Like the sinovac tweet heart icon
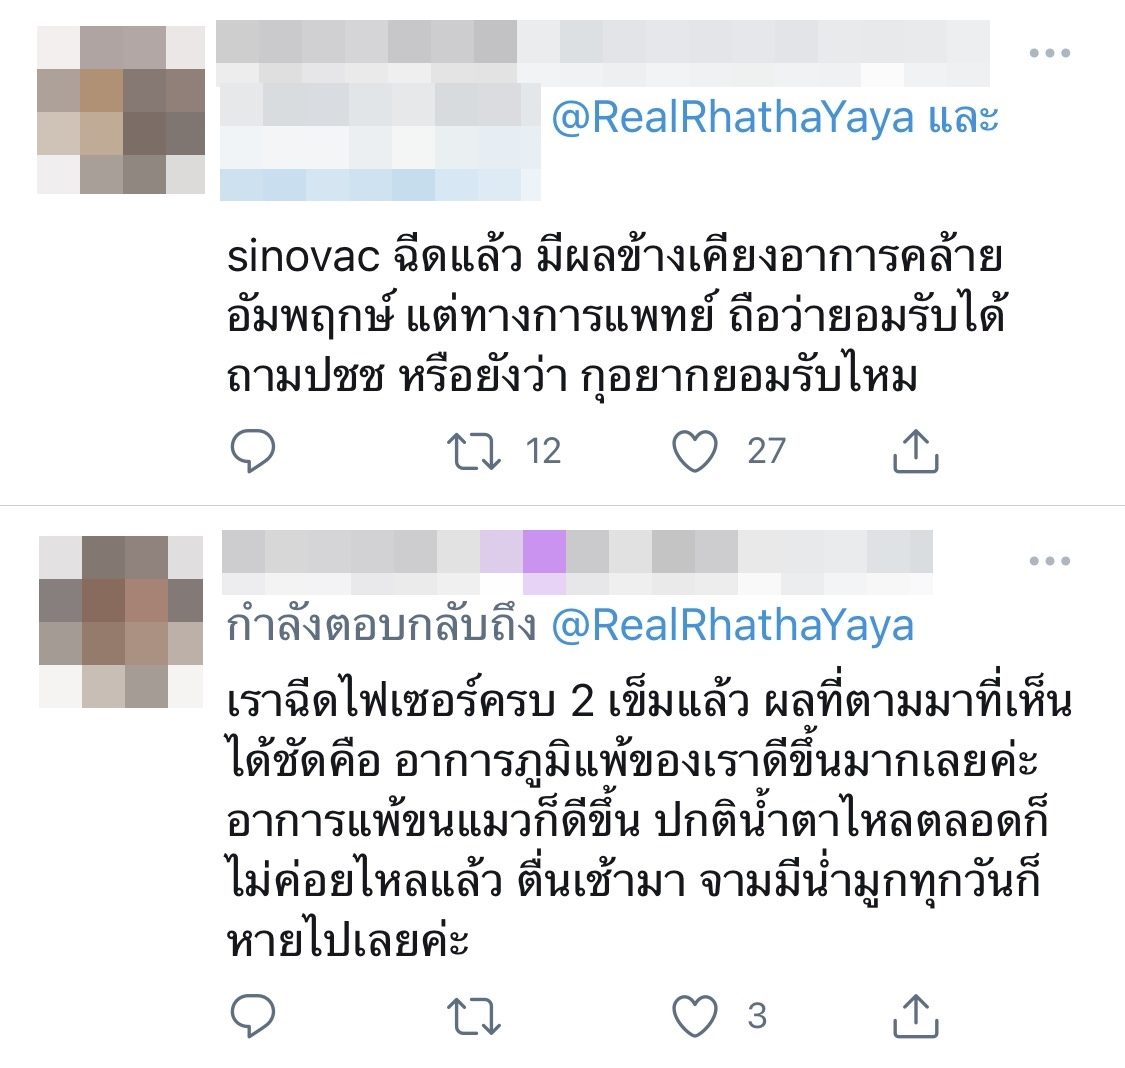1125x1068 pixels. pyautogui.click(x=695, y=451)
